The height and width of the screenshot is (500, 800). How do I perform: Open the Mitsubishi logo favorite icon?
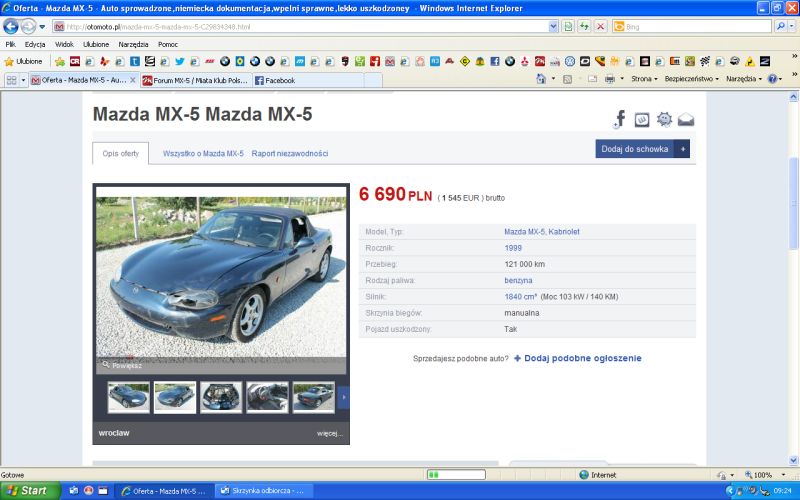(524, 62)
